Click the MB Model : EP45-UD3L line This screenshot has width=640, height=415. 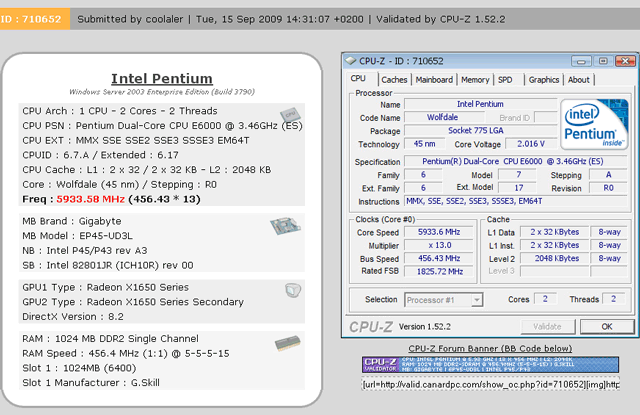point(77,236)
